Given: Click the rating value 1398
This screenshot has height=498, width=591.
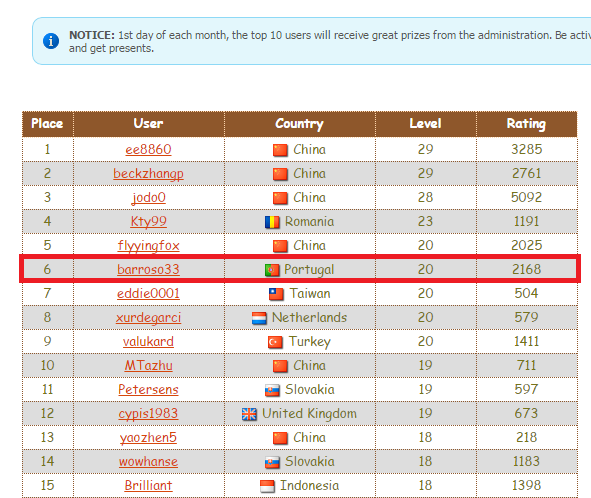Looking at the screenshot, I should [x=527, y=486].
